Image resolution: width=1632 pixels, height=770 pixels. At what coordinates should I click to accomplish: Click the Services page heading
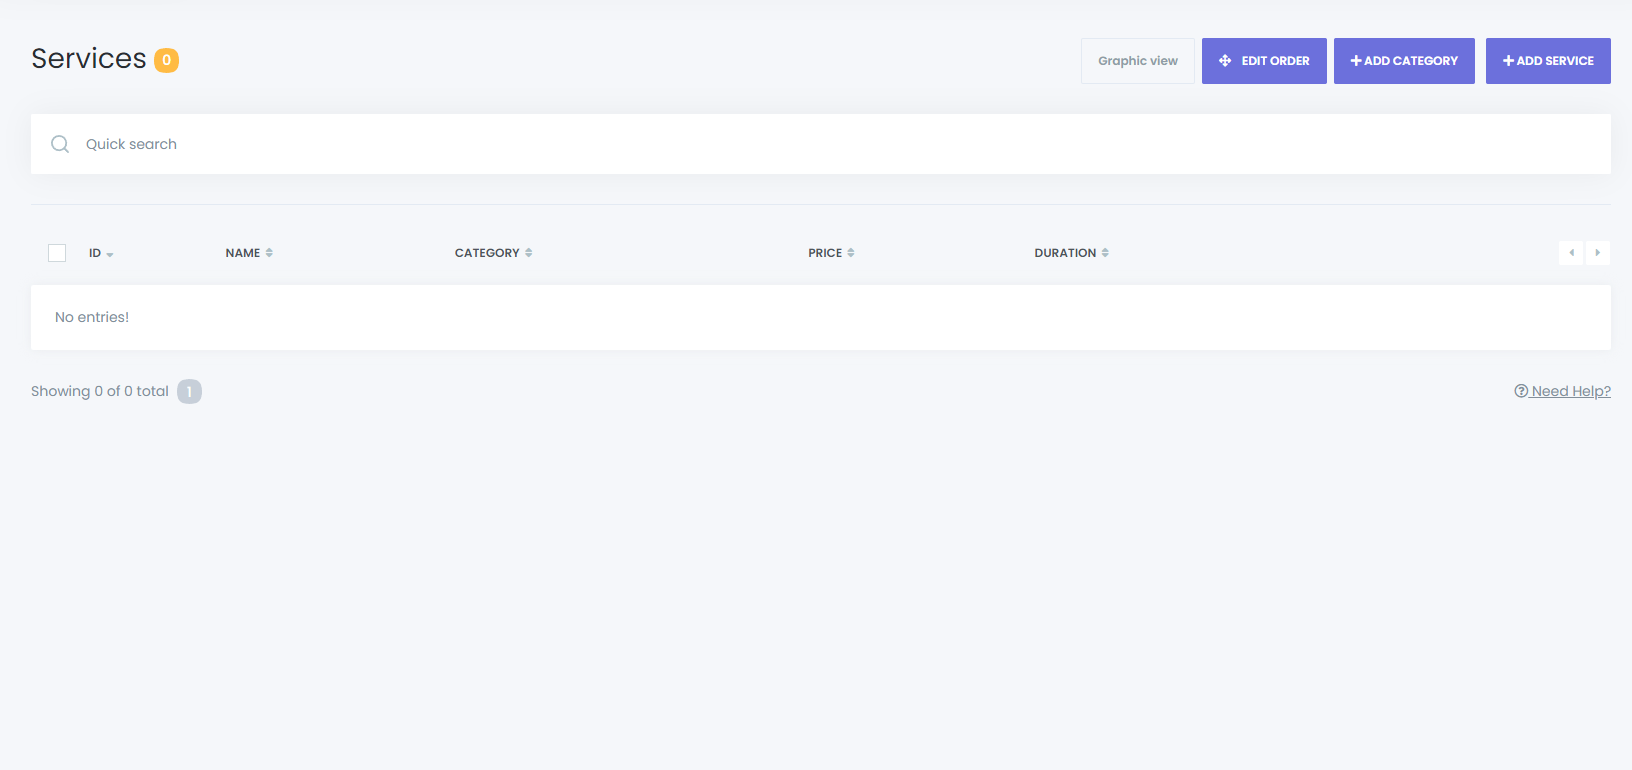click(89, 59)
